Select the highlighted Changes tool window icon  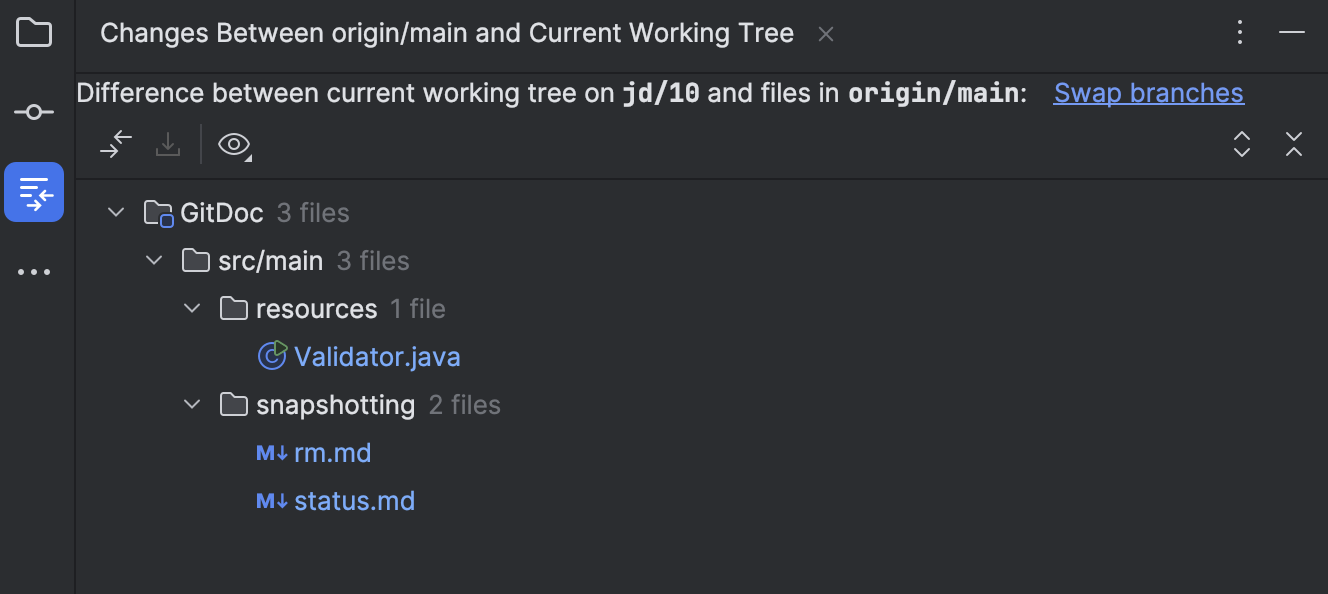(34, 192)
